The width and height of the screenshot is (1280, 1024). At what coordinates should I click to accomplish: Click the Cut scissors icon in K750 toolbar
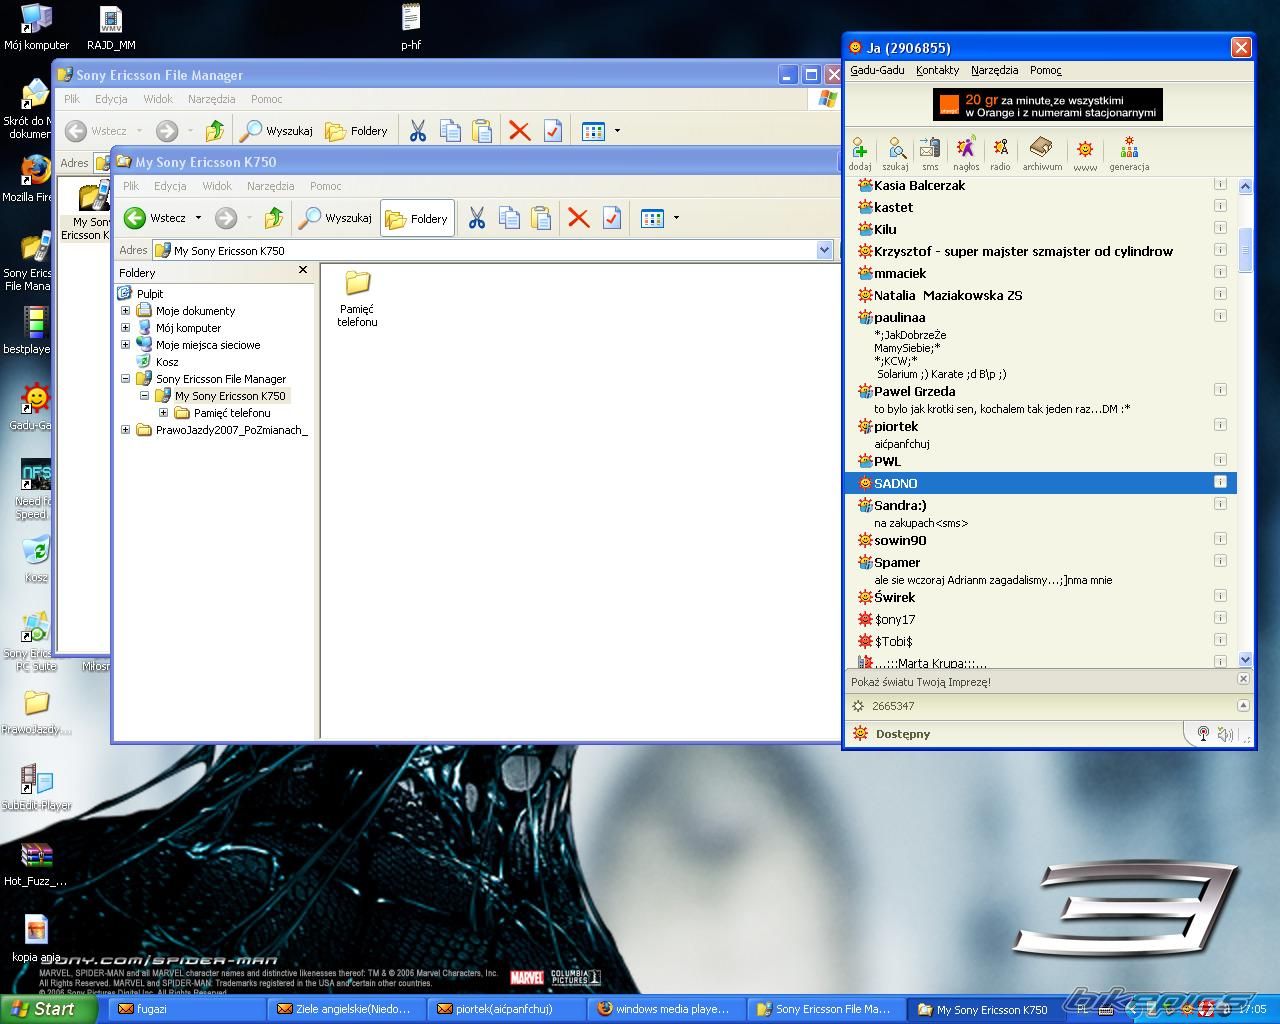coord(477,218)
